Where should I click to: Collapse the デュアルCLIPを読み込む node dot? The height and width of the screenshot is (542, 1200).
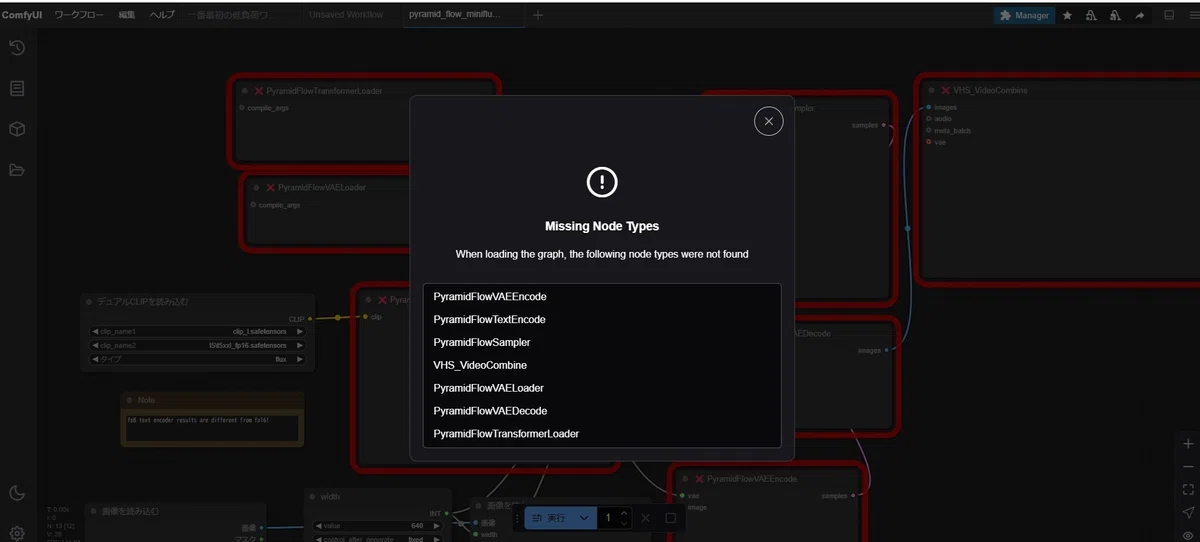[x=89, y=301]
